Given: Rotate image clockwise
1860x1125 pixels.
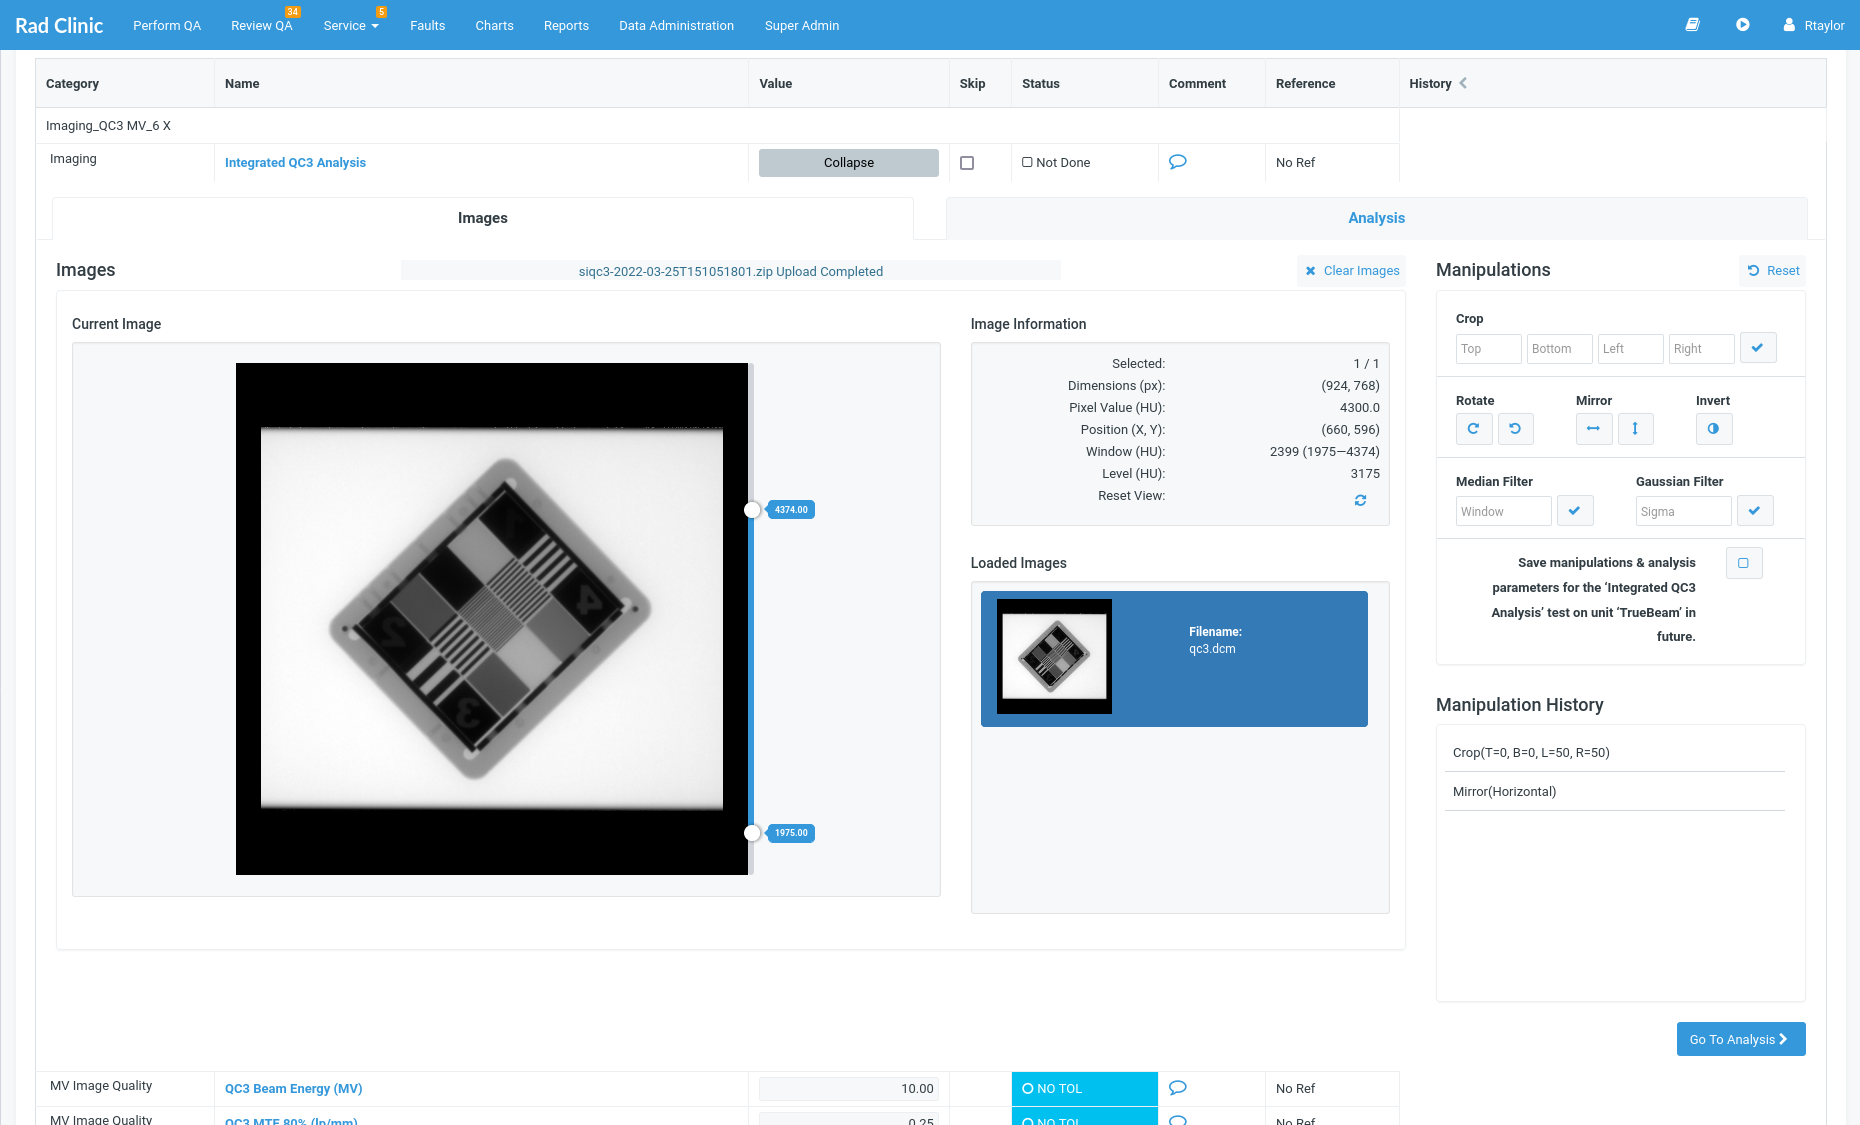Looking at the screenshot, I should [1473, 429].
